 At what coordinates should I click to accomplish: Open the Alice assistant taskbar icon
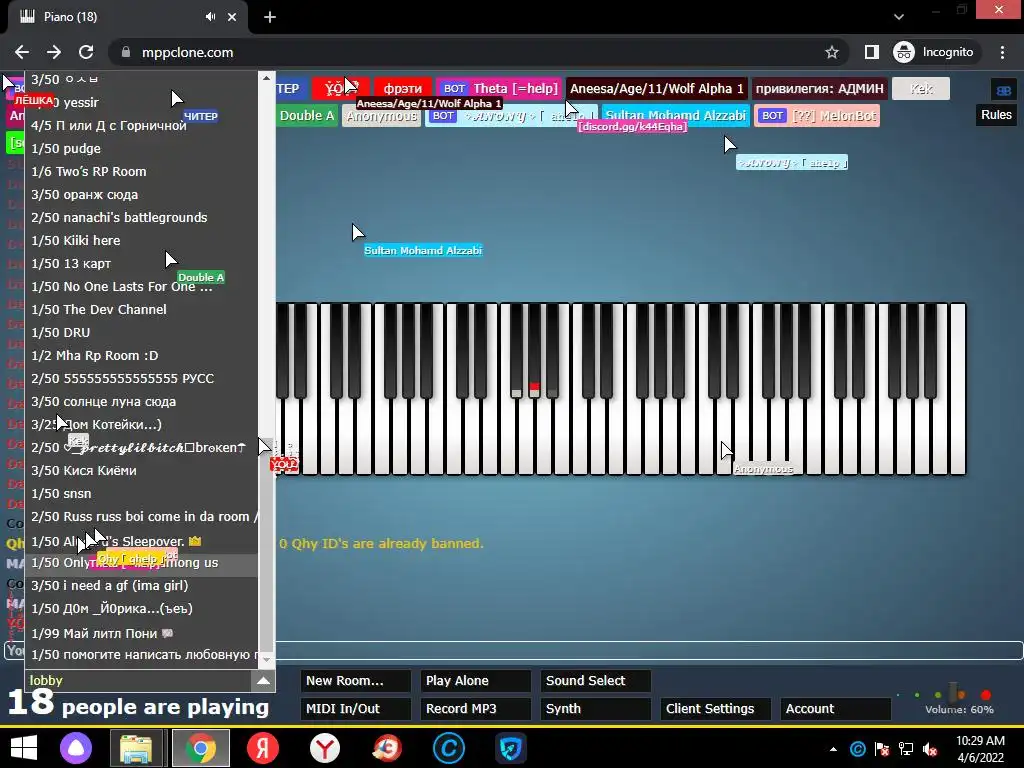pyautogui.click(x=76, y=748)
